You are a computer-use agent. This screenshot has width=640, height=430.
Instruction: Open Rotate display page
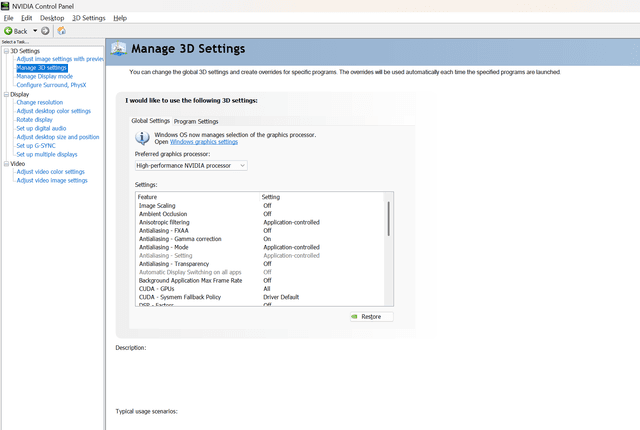click(x=34, y=120)
